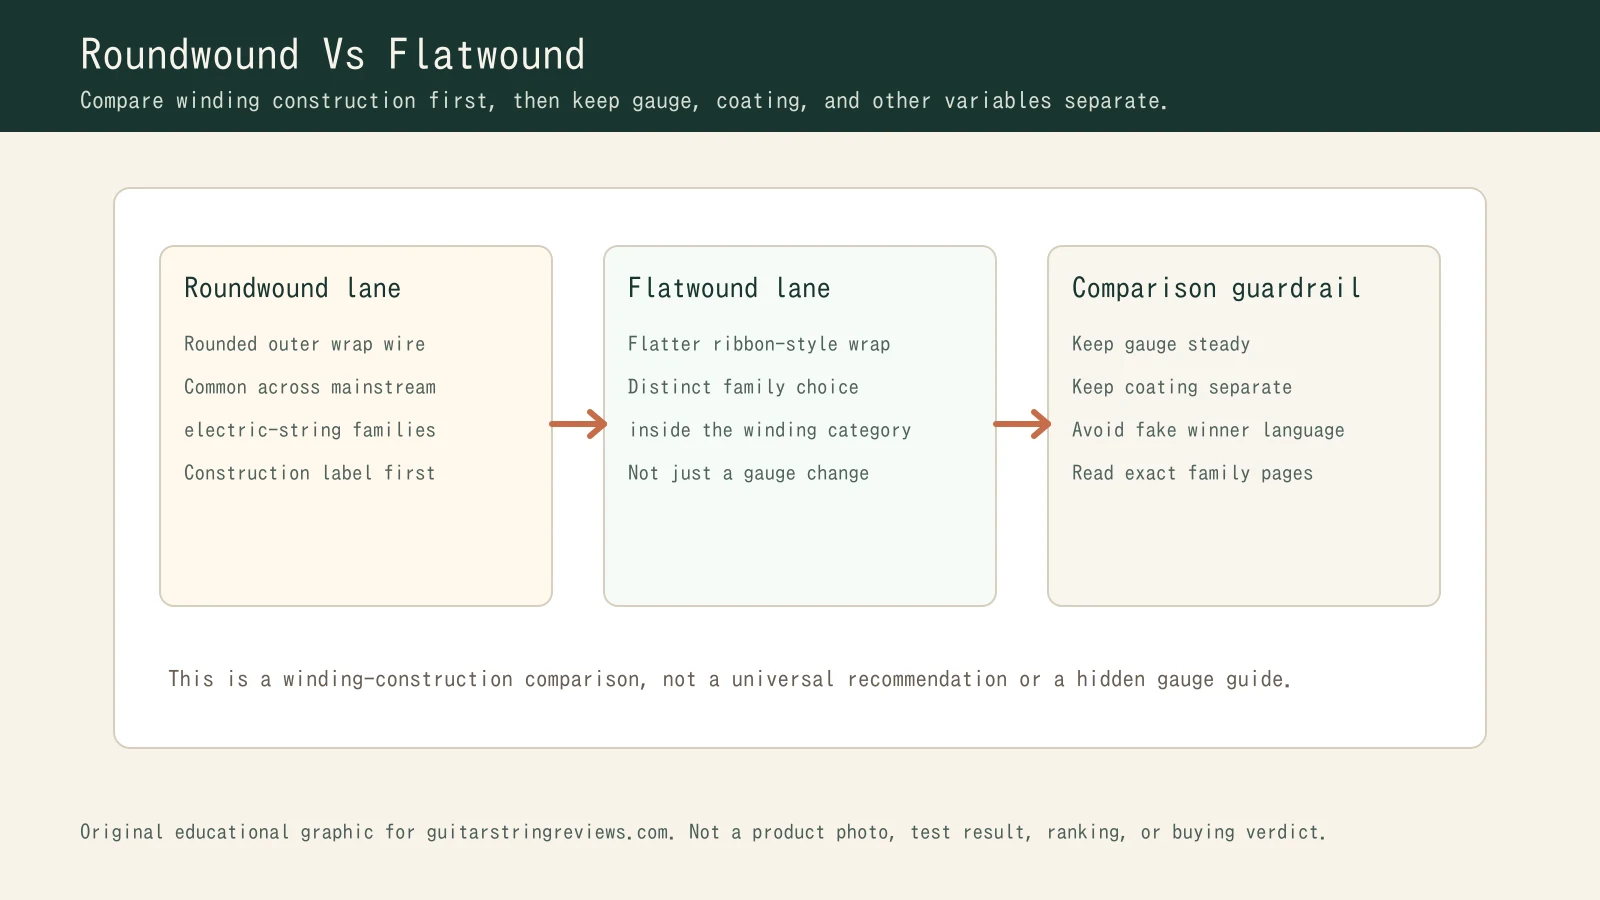Select the Avoid fake winner language item
1600x900 pixels.
[1208, 430]
